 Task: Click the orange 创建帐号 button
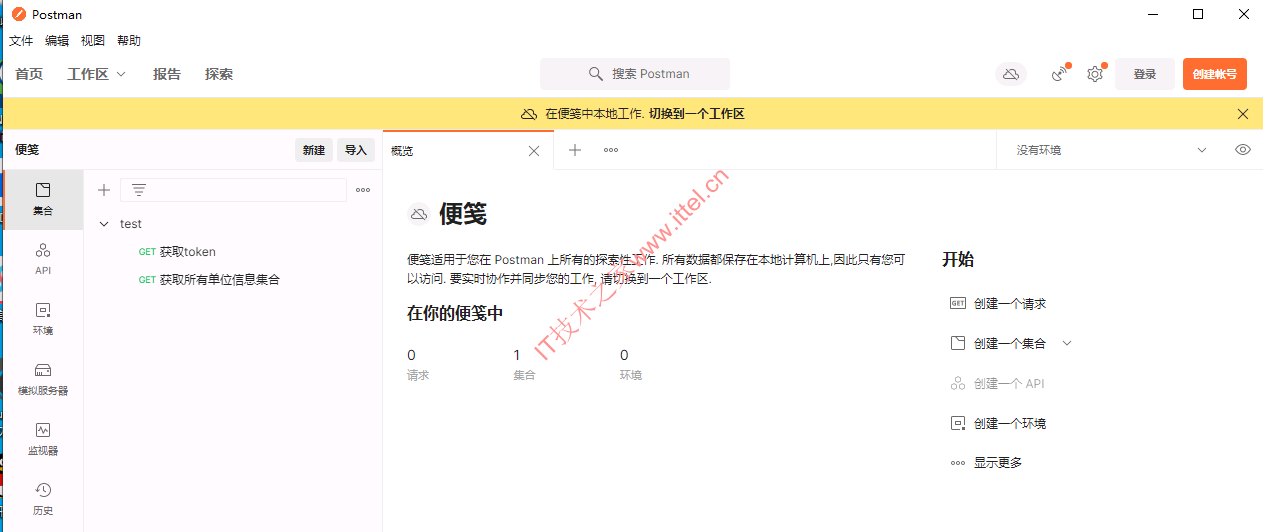click(1215, 74)
